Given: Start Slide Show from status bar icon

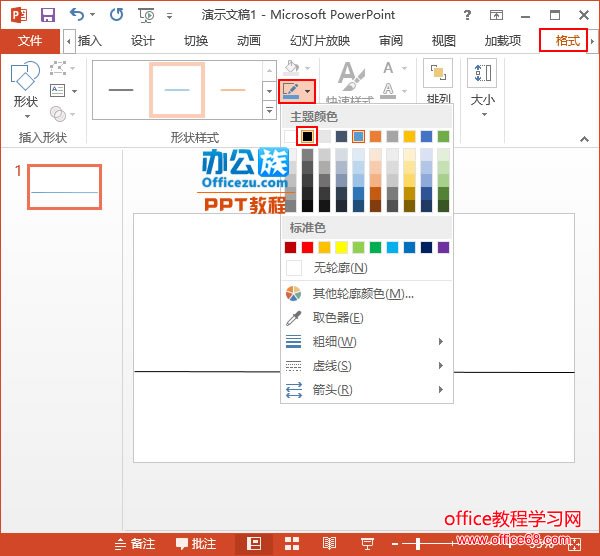Looking at the screenshot, I should 367,544.
